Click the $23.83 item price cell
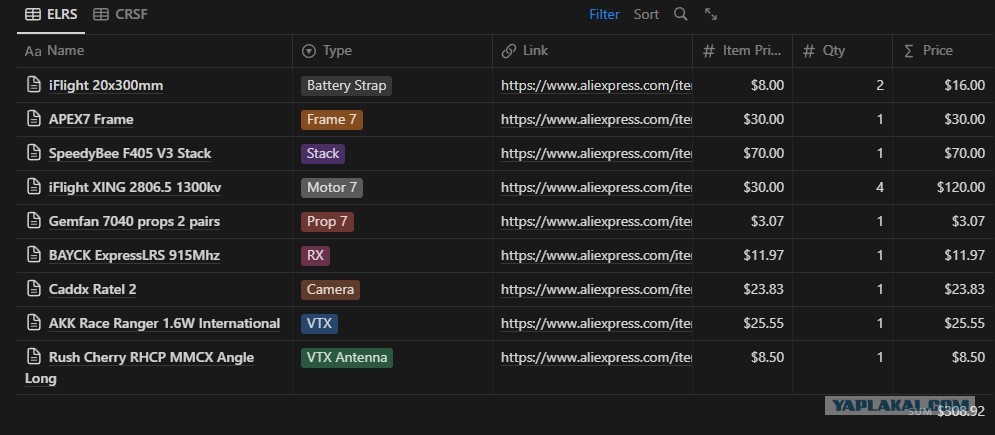995x435 pixels. tap(742, 290)
